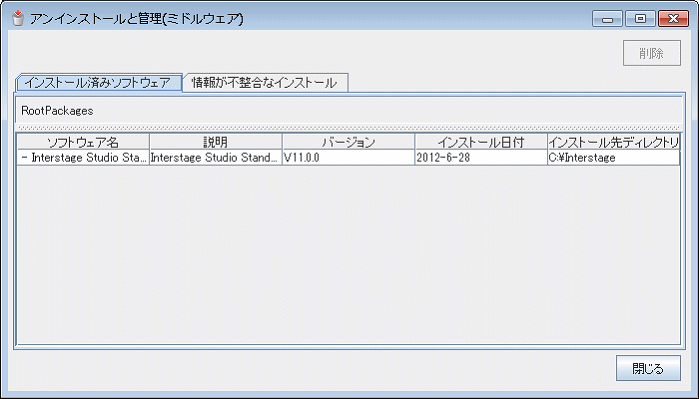Viewport: 699px width, 399px height.
Task: Switch to インストール済みソフトウェア tab
Action: [x=99, y=83]
